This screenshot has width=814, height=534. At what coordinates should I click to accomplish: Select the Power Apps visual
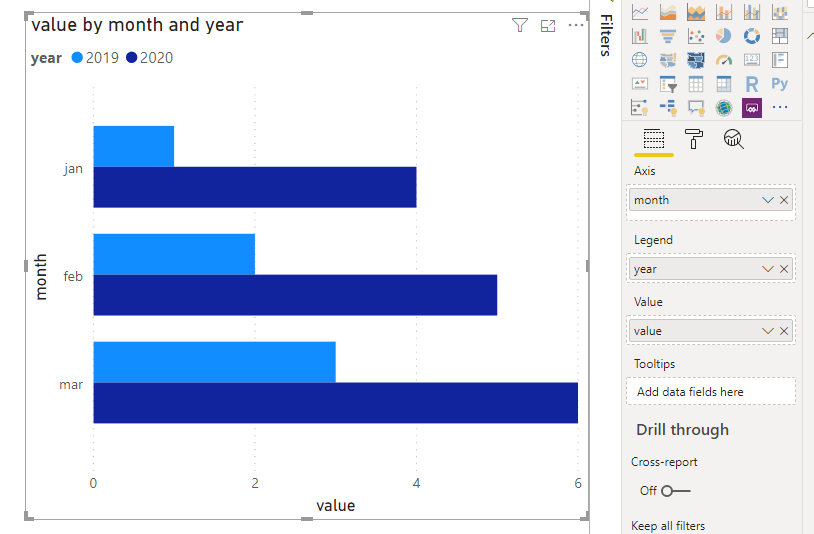[x=752, y=107]
